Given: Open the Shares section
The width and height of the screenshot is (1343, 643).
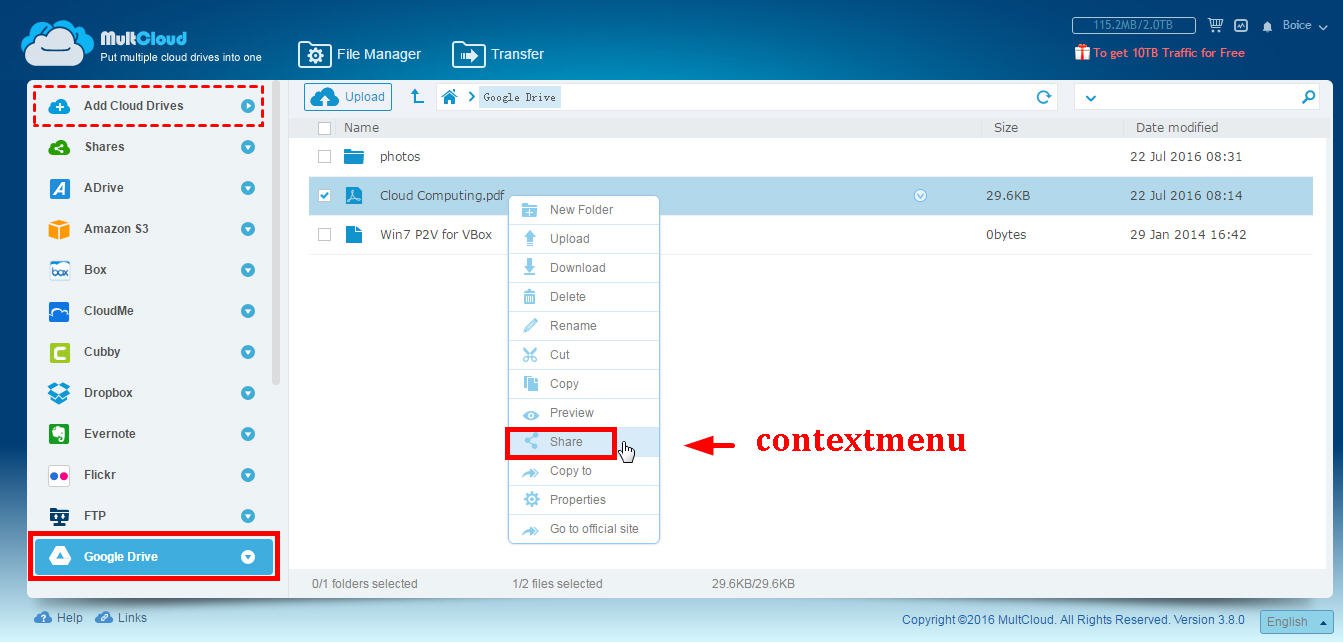Looking at the screenshot, I should tap(104, 147).
